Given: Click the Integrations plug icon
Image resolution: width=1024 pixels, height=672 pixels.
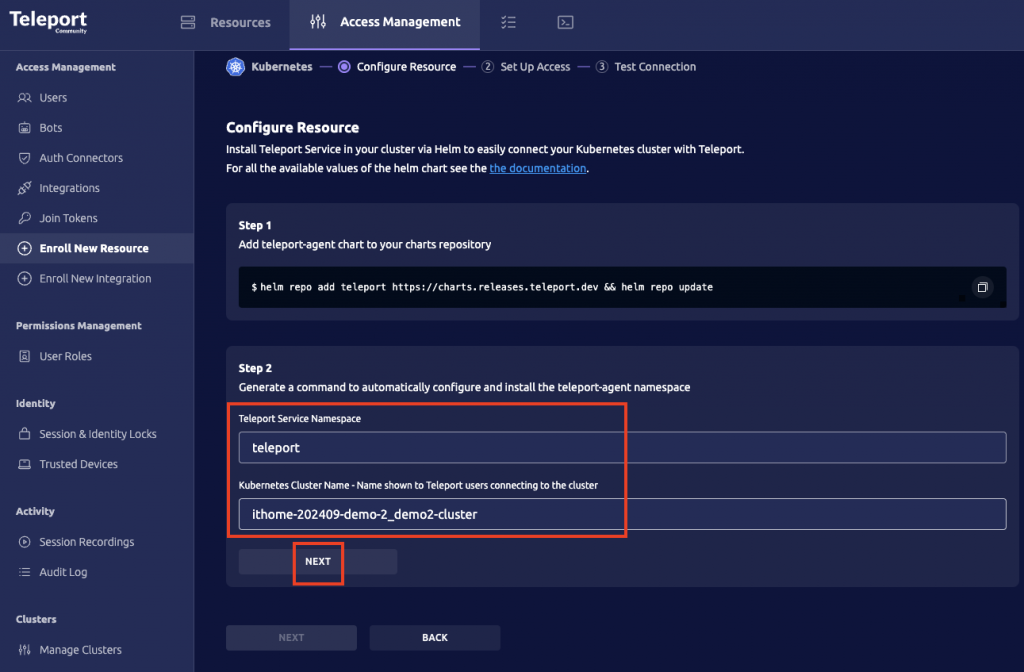Looking at the screenshot, I should tap(24, 188).
